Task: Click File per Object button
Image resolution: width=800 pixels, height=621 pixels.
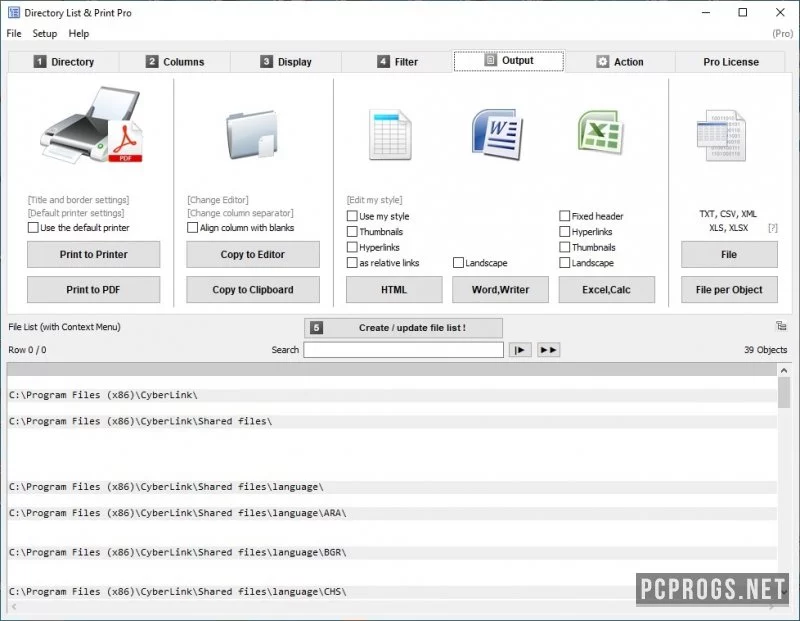Action: coord(729,290)
